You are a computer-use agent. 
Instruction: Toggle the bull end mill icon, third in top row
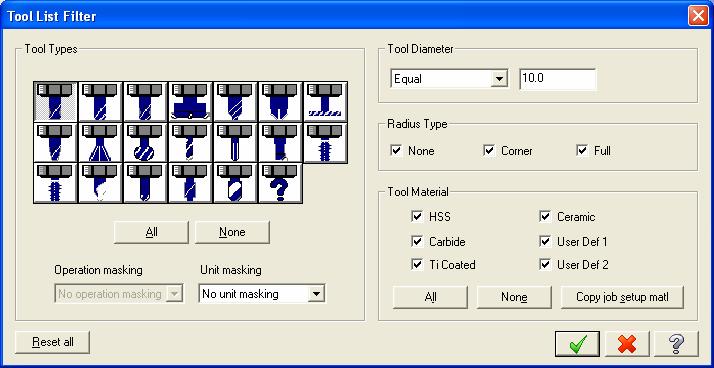coord(145,102)
